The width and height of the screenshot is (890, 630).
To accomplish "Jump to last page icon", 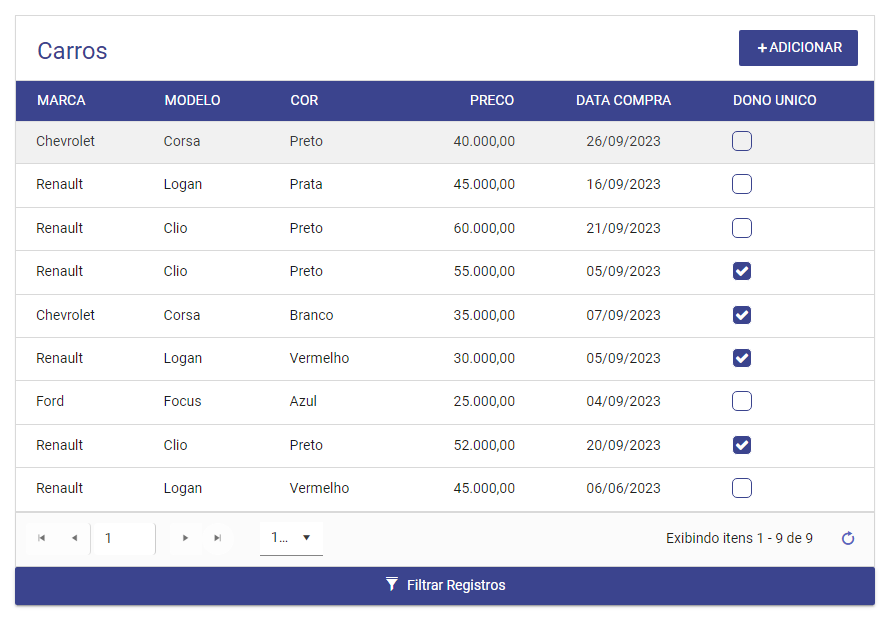I will coord(217,538).
